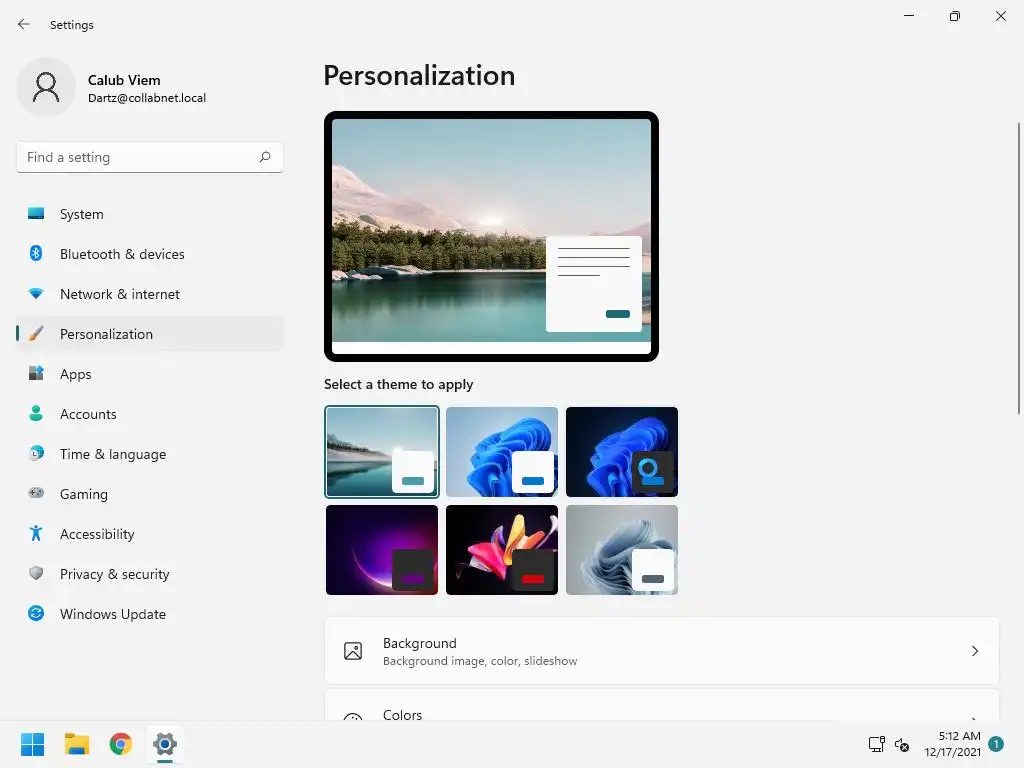This screenshot has width=1024, height=768.
Task: Click the user profile avatar icon
Action: pyautogui.click(x=46, y=88)
